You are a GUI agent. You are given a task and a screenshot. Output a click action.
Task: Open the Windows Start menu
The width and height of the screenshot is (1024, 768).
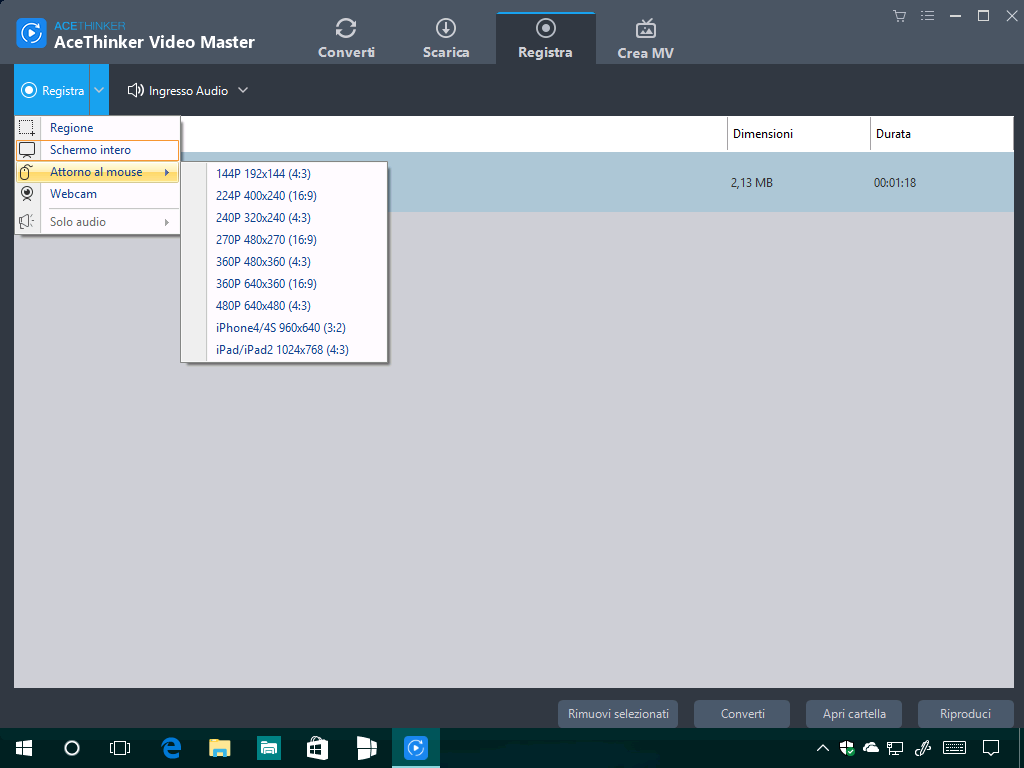click(24, 748)
